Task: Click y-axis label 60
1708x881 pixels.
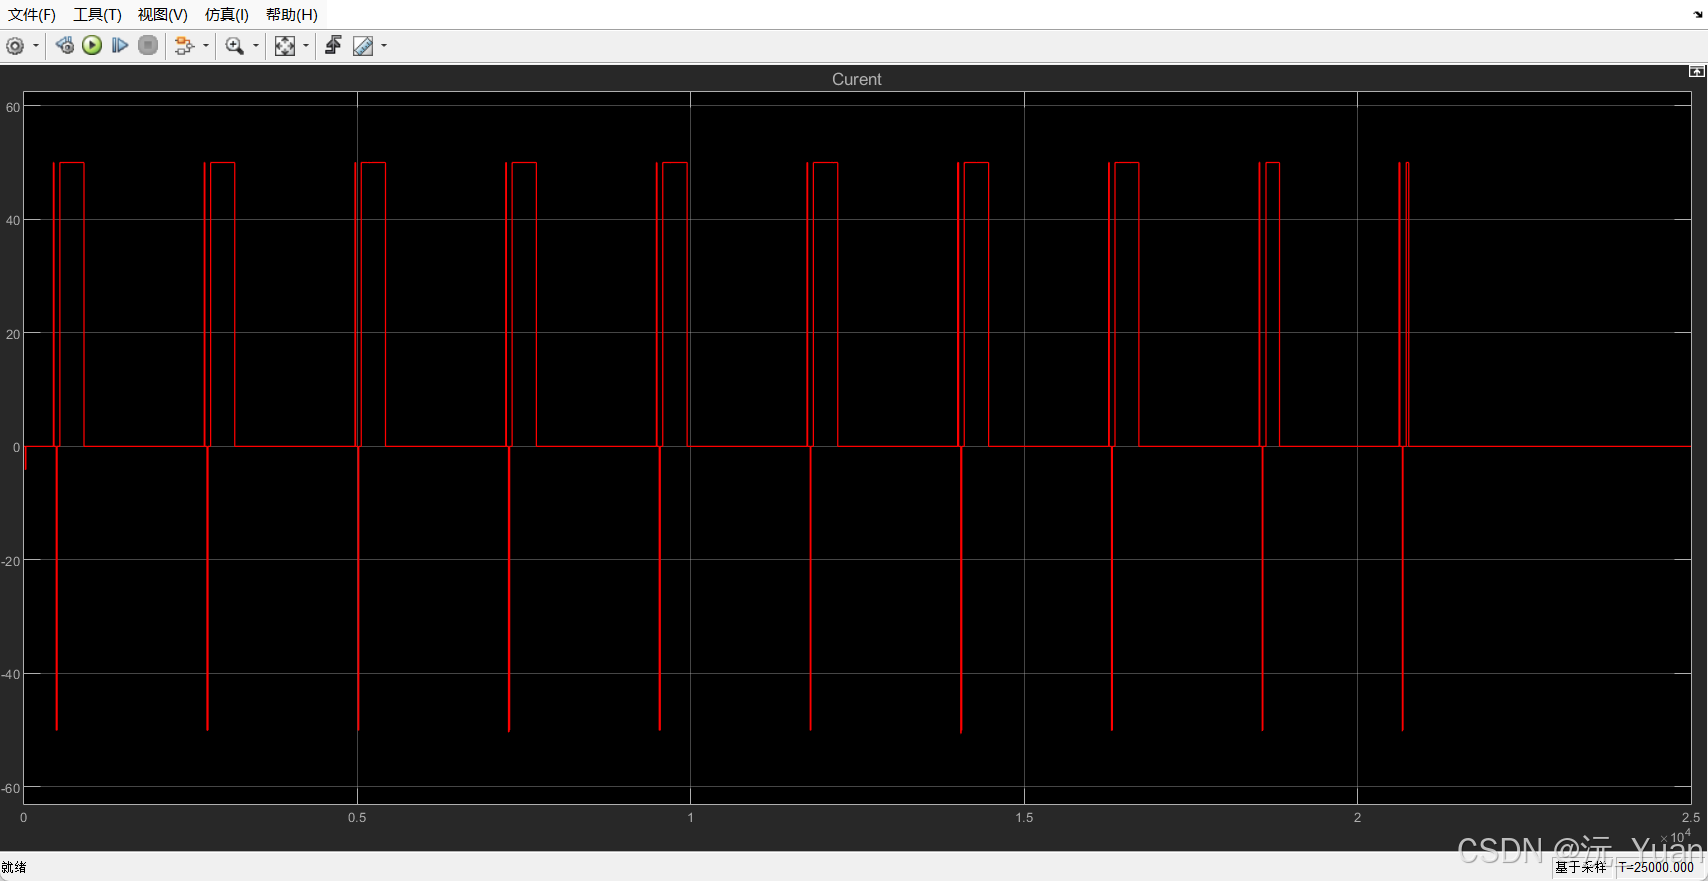Action: 13,107
